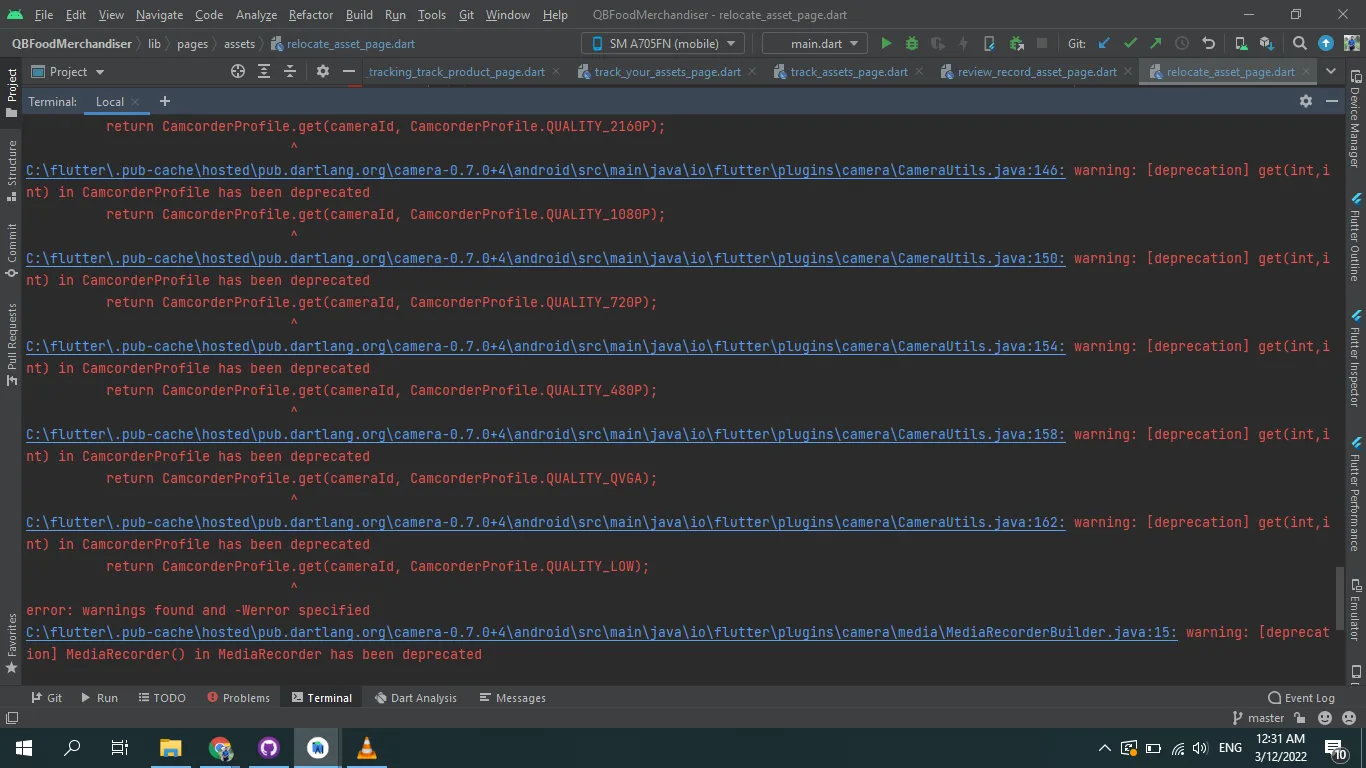Screen dimensions: 1366x768
Task: Open the TODO tool window tab
Action: click(162, 698)
